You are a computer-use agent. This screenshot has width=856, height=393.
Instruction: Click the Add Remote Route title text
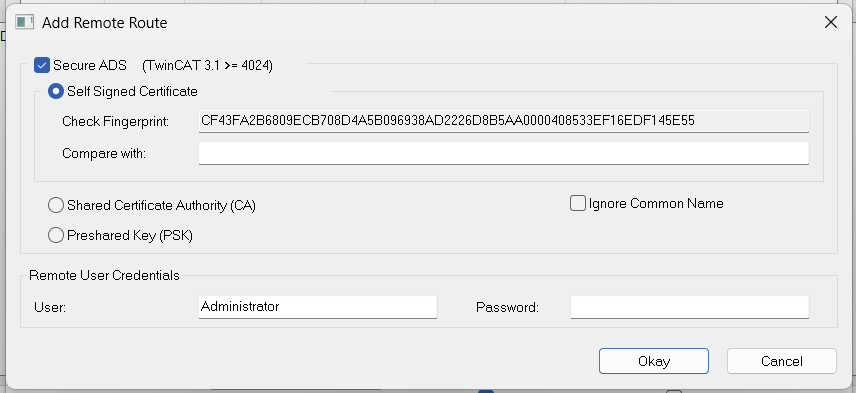pyautogui.click(x=104, y=23)
